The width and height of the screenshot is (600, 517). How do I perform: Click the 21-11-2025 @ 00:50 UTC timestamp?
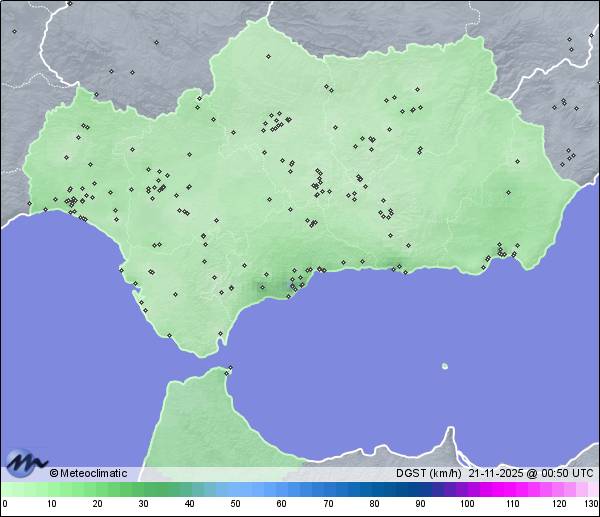(530, 473)
